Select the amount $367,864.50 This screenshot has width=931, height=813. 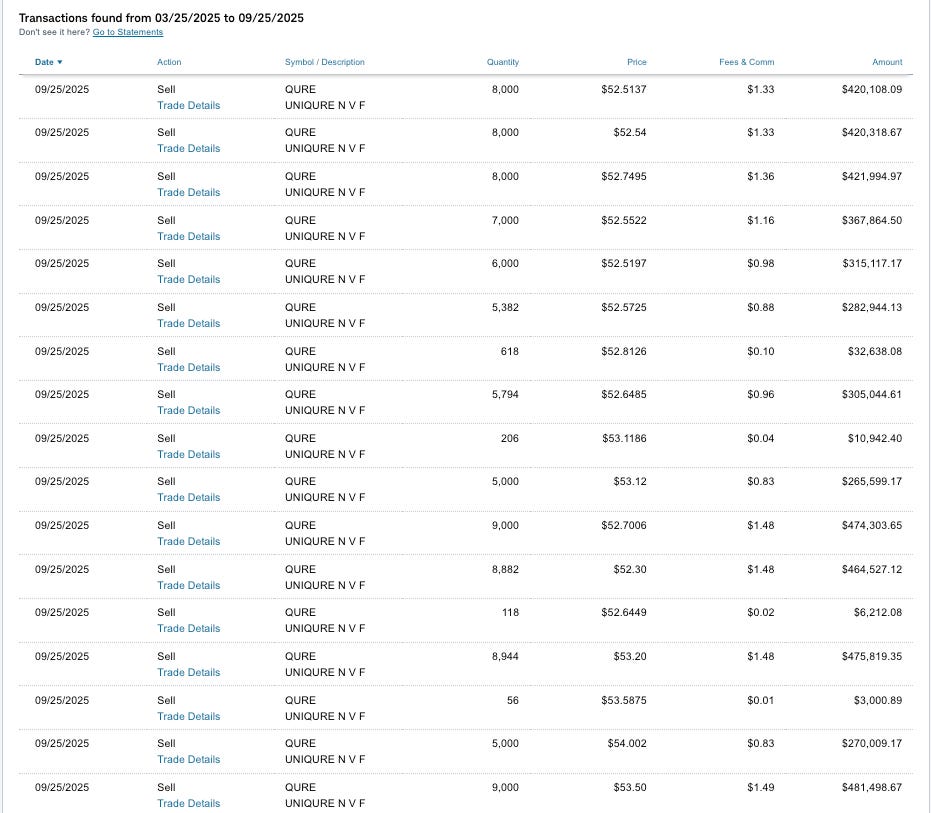coord(872,220)
